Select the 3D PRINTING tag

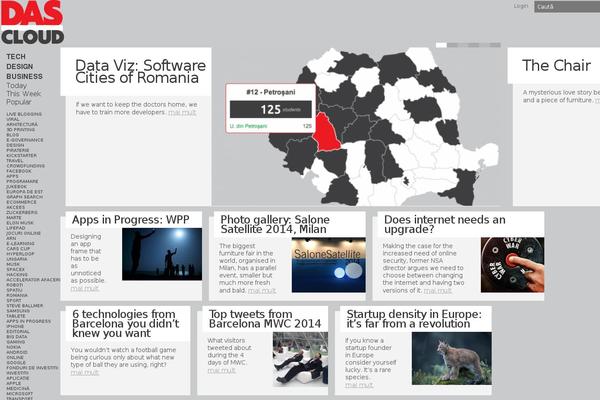coord(21,130)
